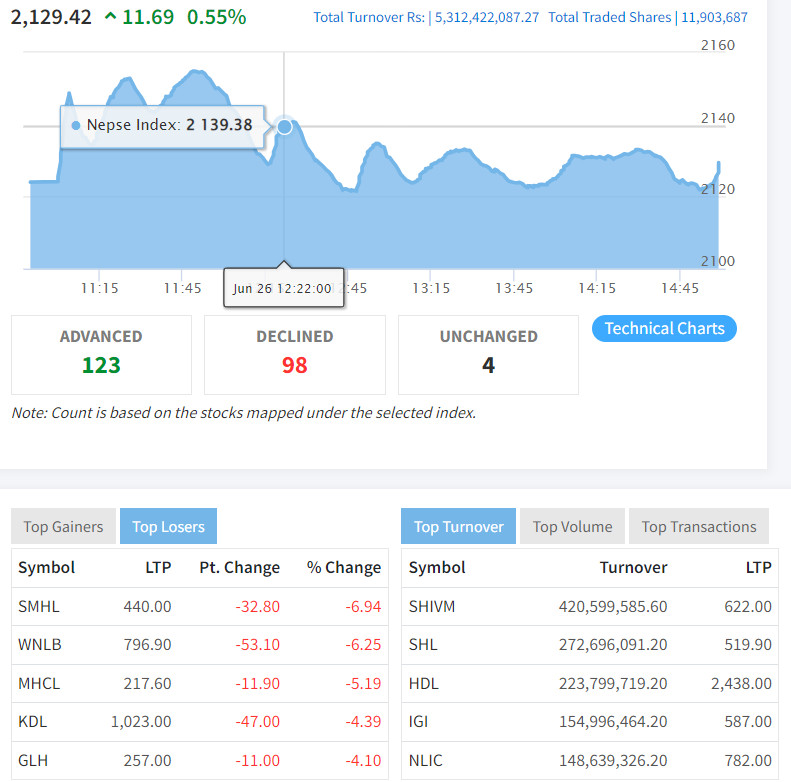The height and width of the screenshot is (782, 791).
Task: Open SHIVM symbol in Top Turnover
Action: pos(432,606)
